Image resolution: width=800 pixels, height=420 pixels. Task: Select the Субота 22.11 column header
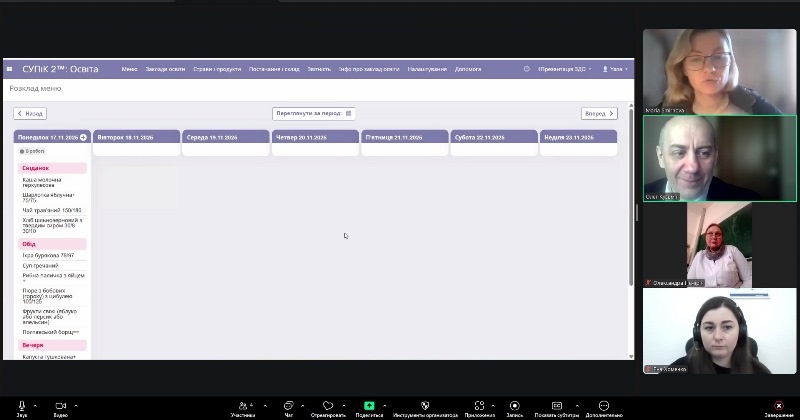click(494, 137)
